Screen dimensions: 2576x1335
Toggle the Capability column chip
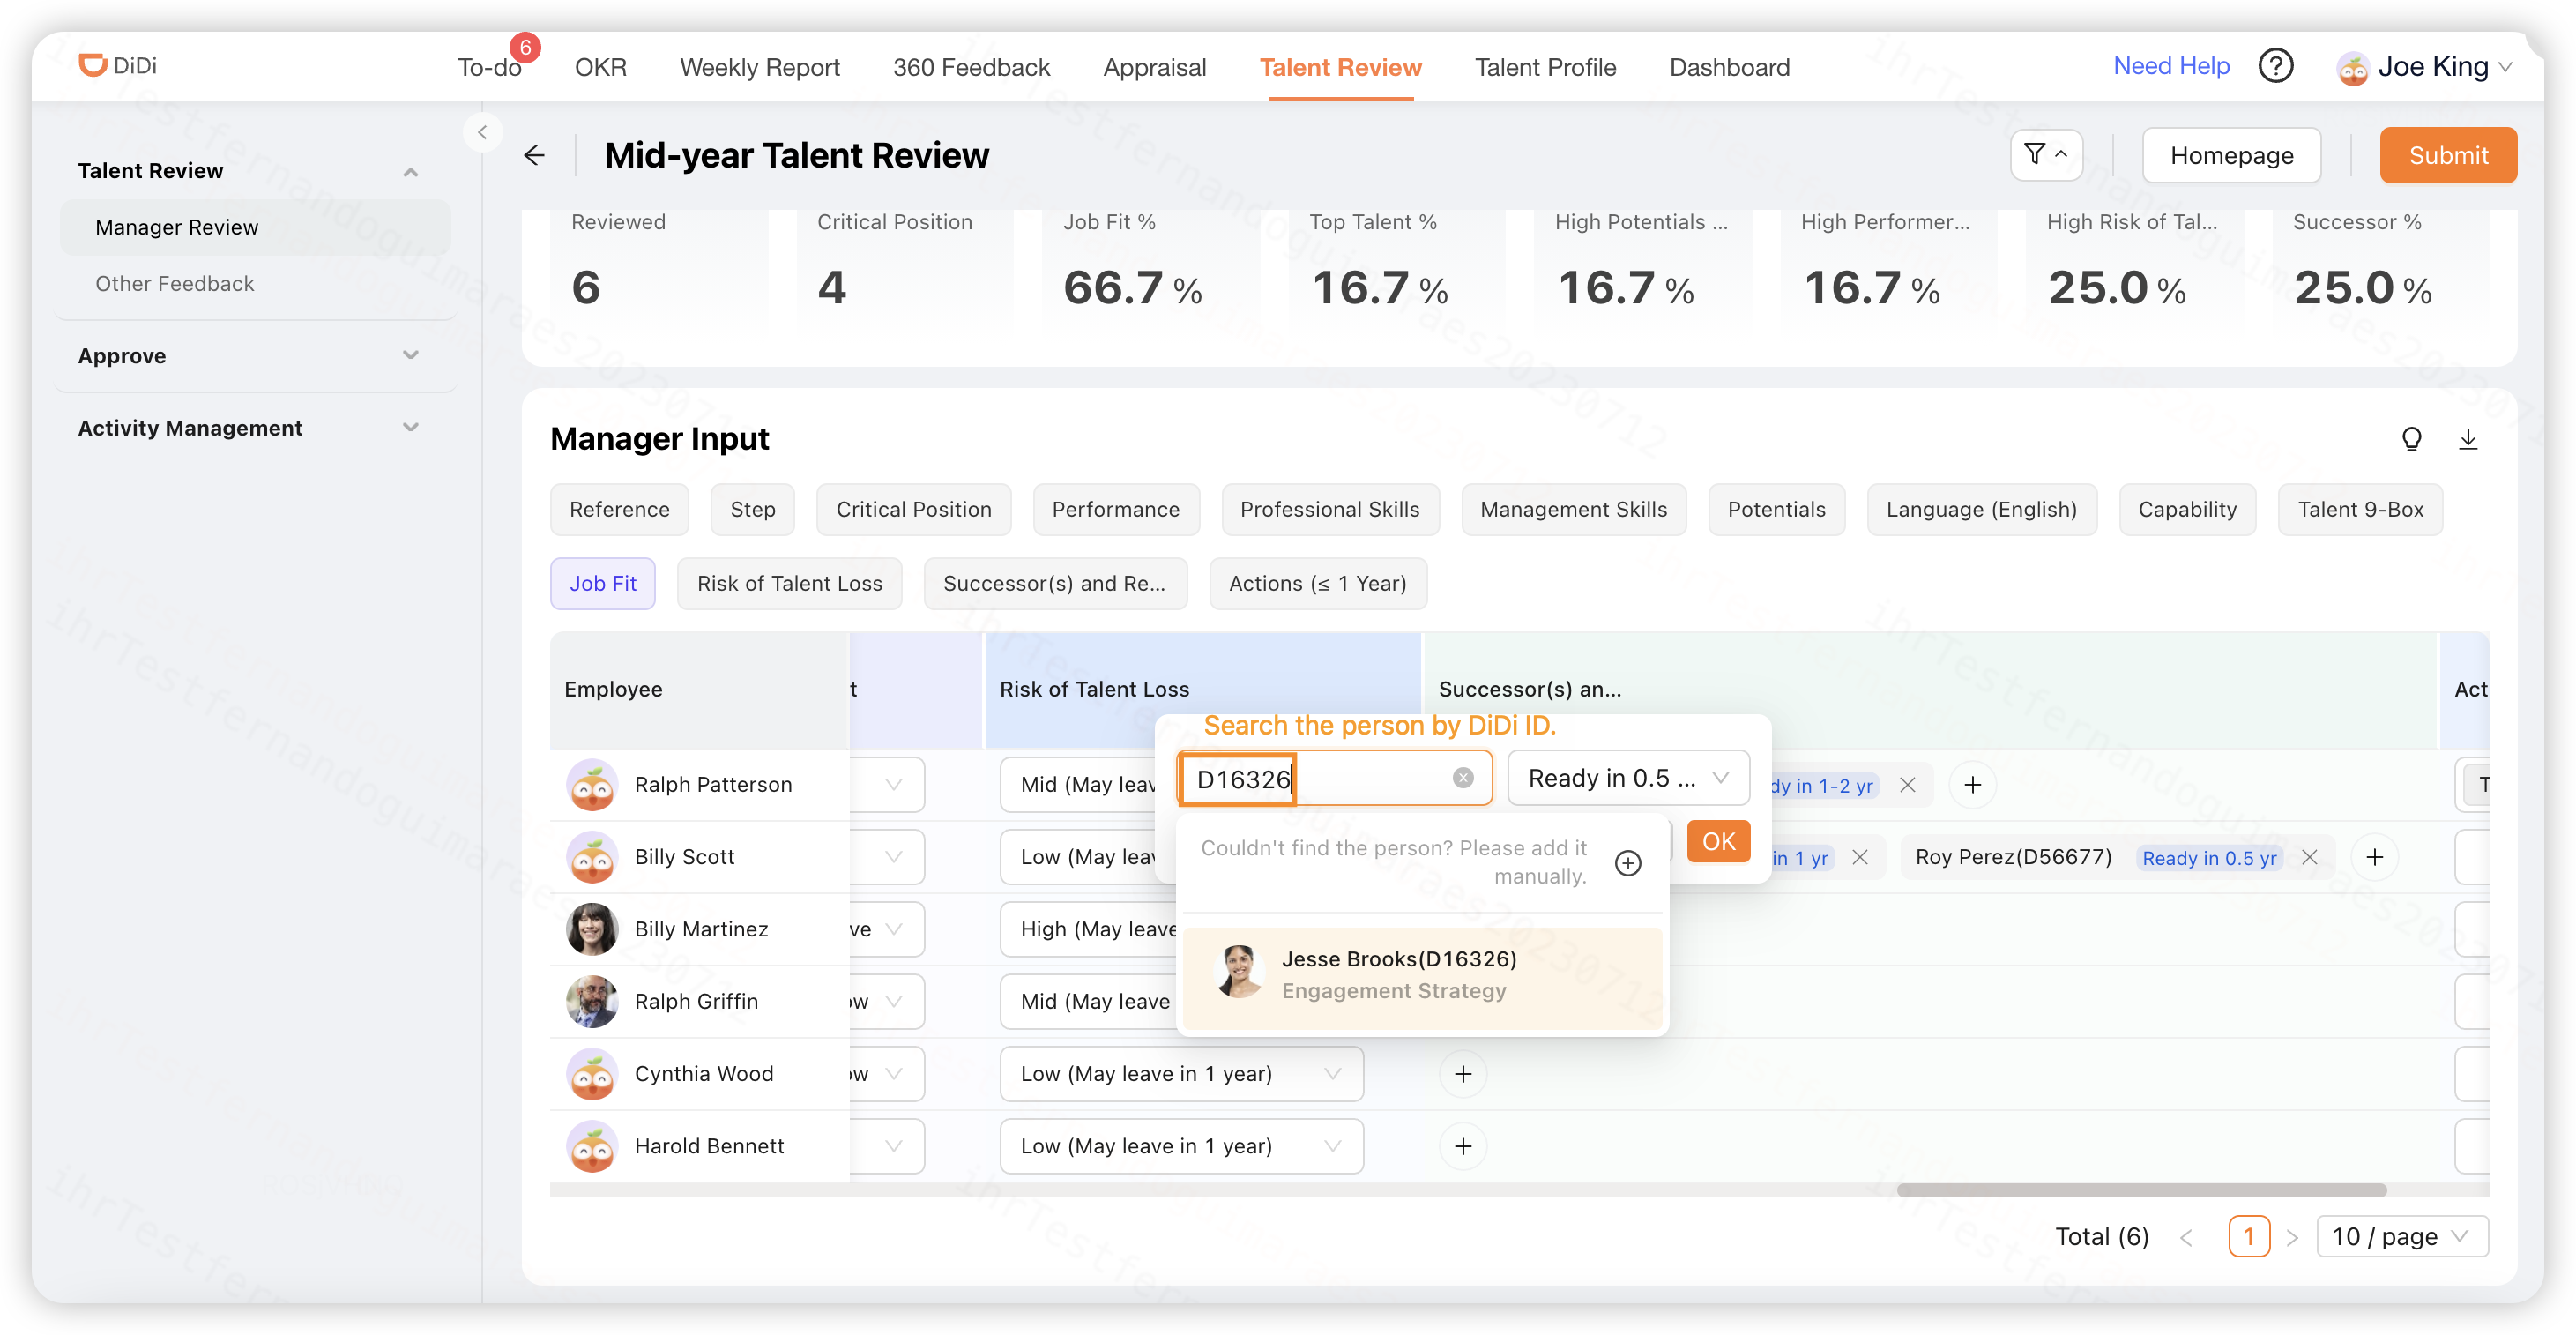(x=2187, y=509)
